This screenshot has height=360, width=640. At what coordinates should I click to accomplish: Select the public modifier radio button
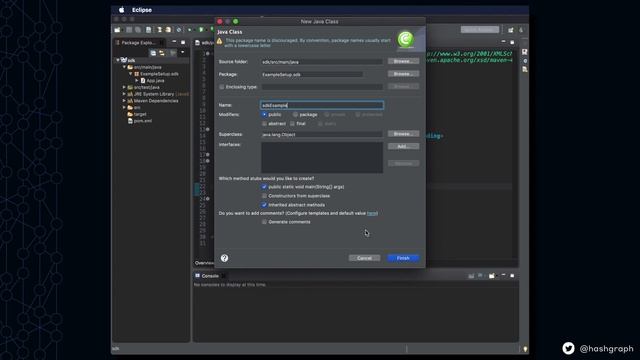point(264,115)
